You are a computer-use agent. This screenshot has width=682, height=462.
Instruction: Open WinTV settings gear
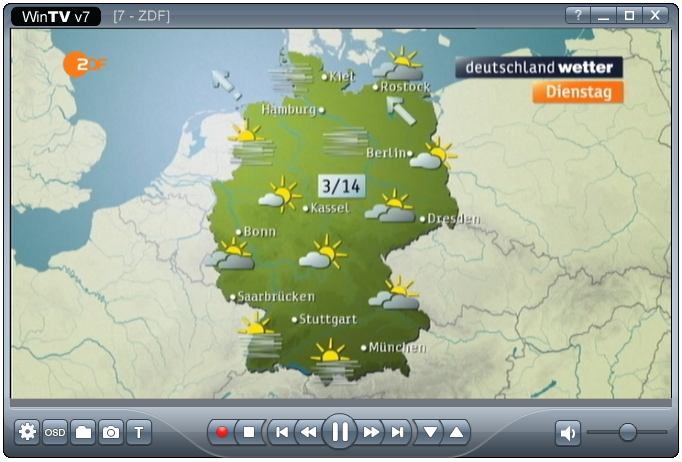27,432
